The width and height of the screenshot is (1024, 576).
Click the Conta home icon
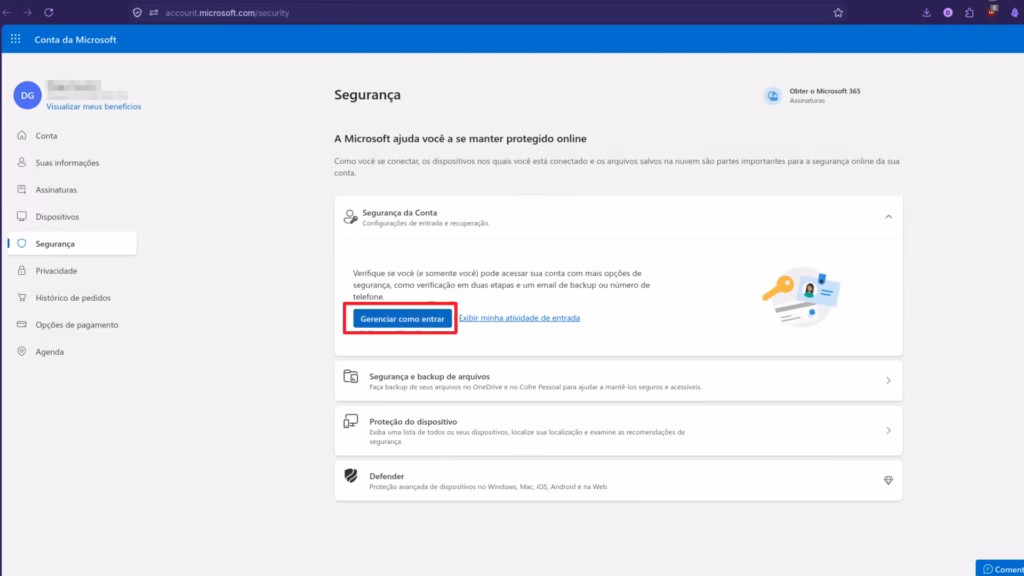click(22, 135)
